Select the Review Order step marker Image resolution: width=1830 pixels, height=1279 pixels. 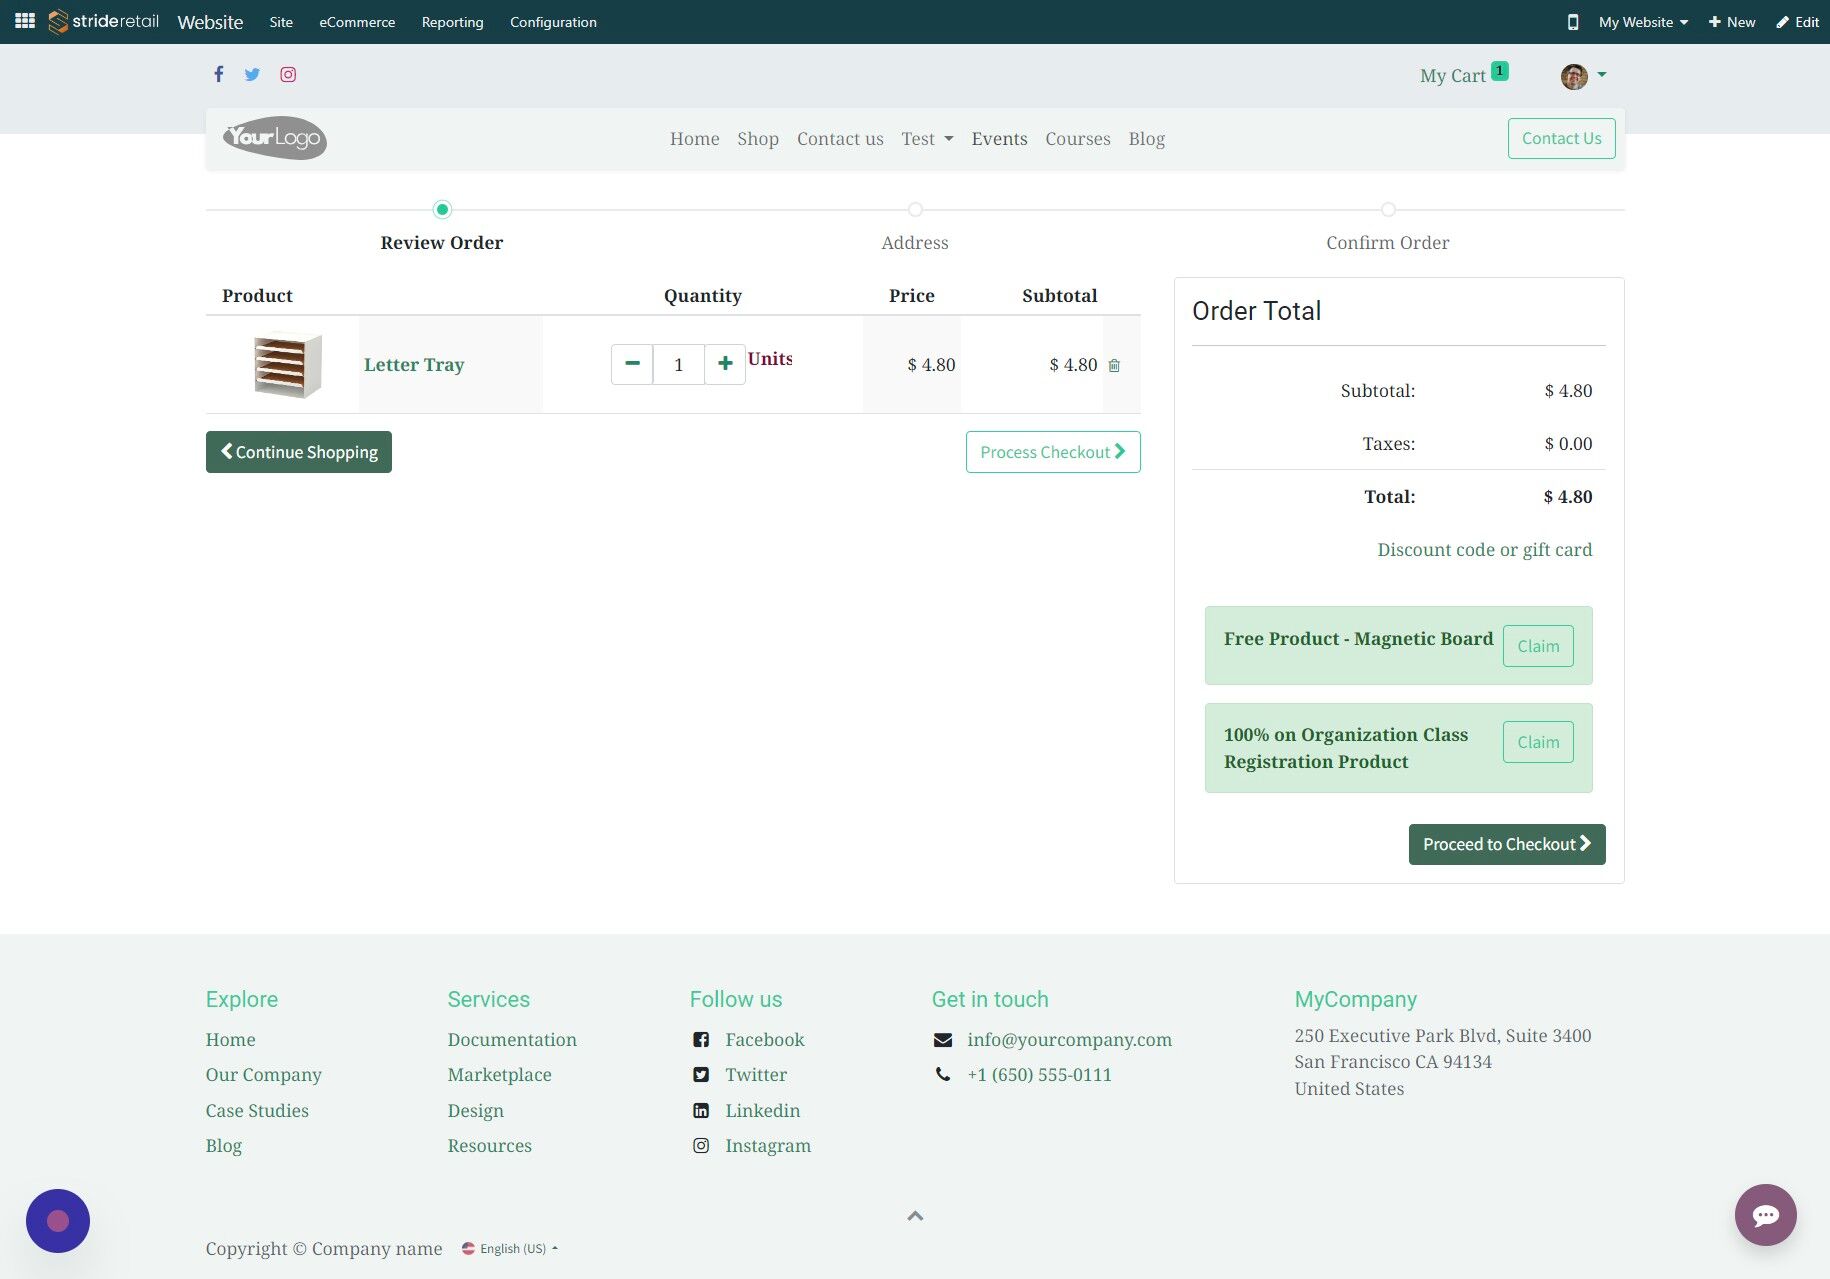click(442, 209)
